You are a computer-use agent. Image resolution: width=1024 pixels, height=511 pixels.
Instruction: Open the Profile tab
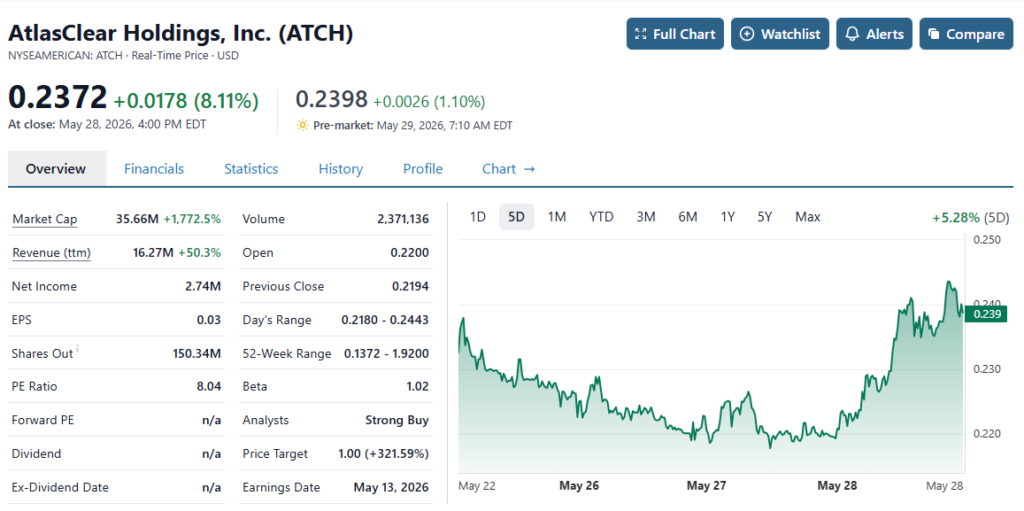tap(423, 169)
